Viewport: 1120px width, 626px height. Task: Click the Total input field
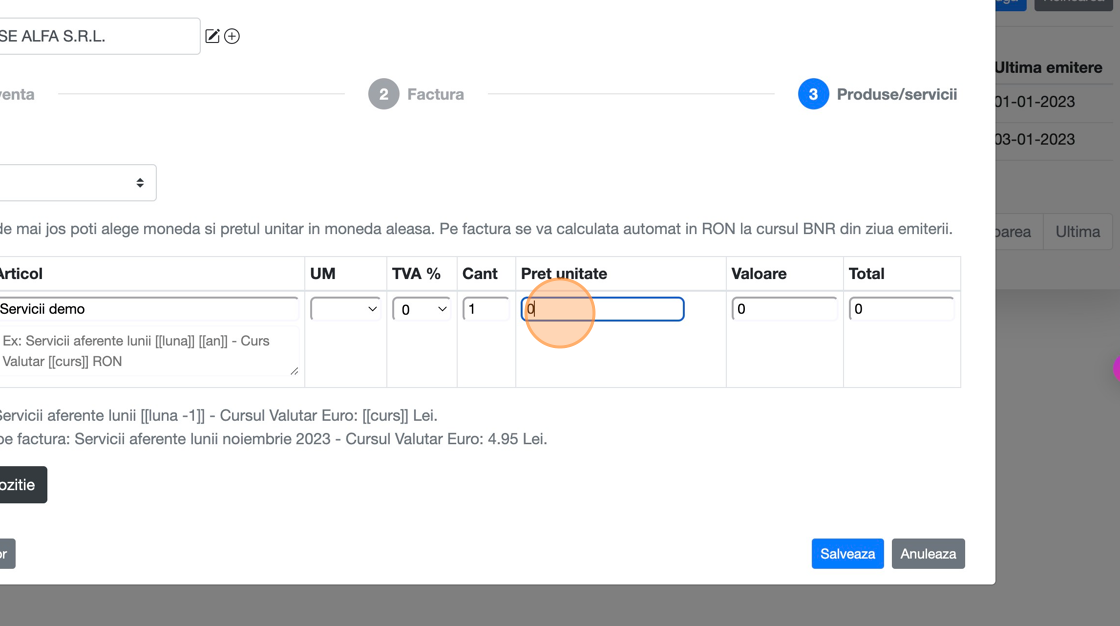pyautogui.click(x=900, y=309)
